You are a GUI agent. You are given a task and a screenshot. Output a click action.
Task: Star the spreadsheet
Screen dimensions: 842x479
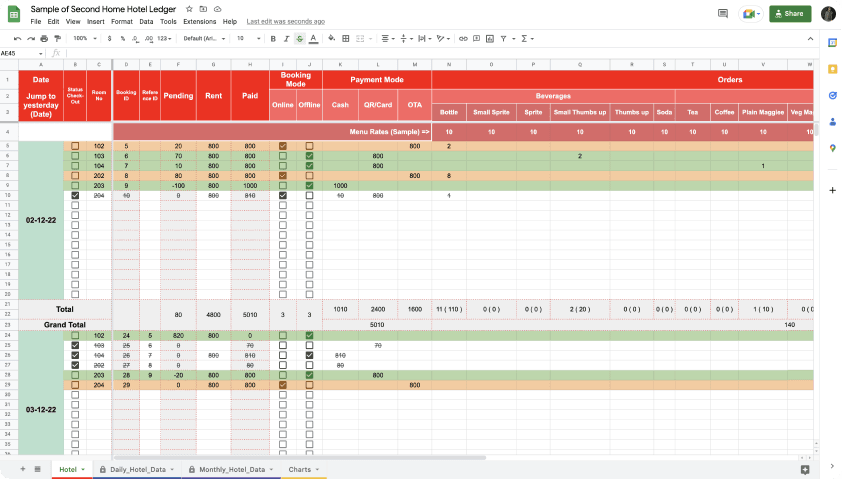[x=189, y=9]
